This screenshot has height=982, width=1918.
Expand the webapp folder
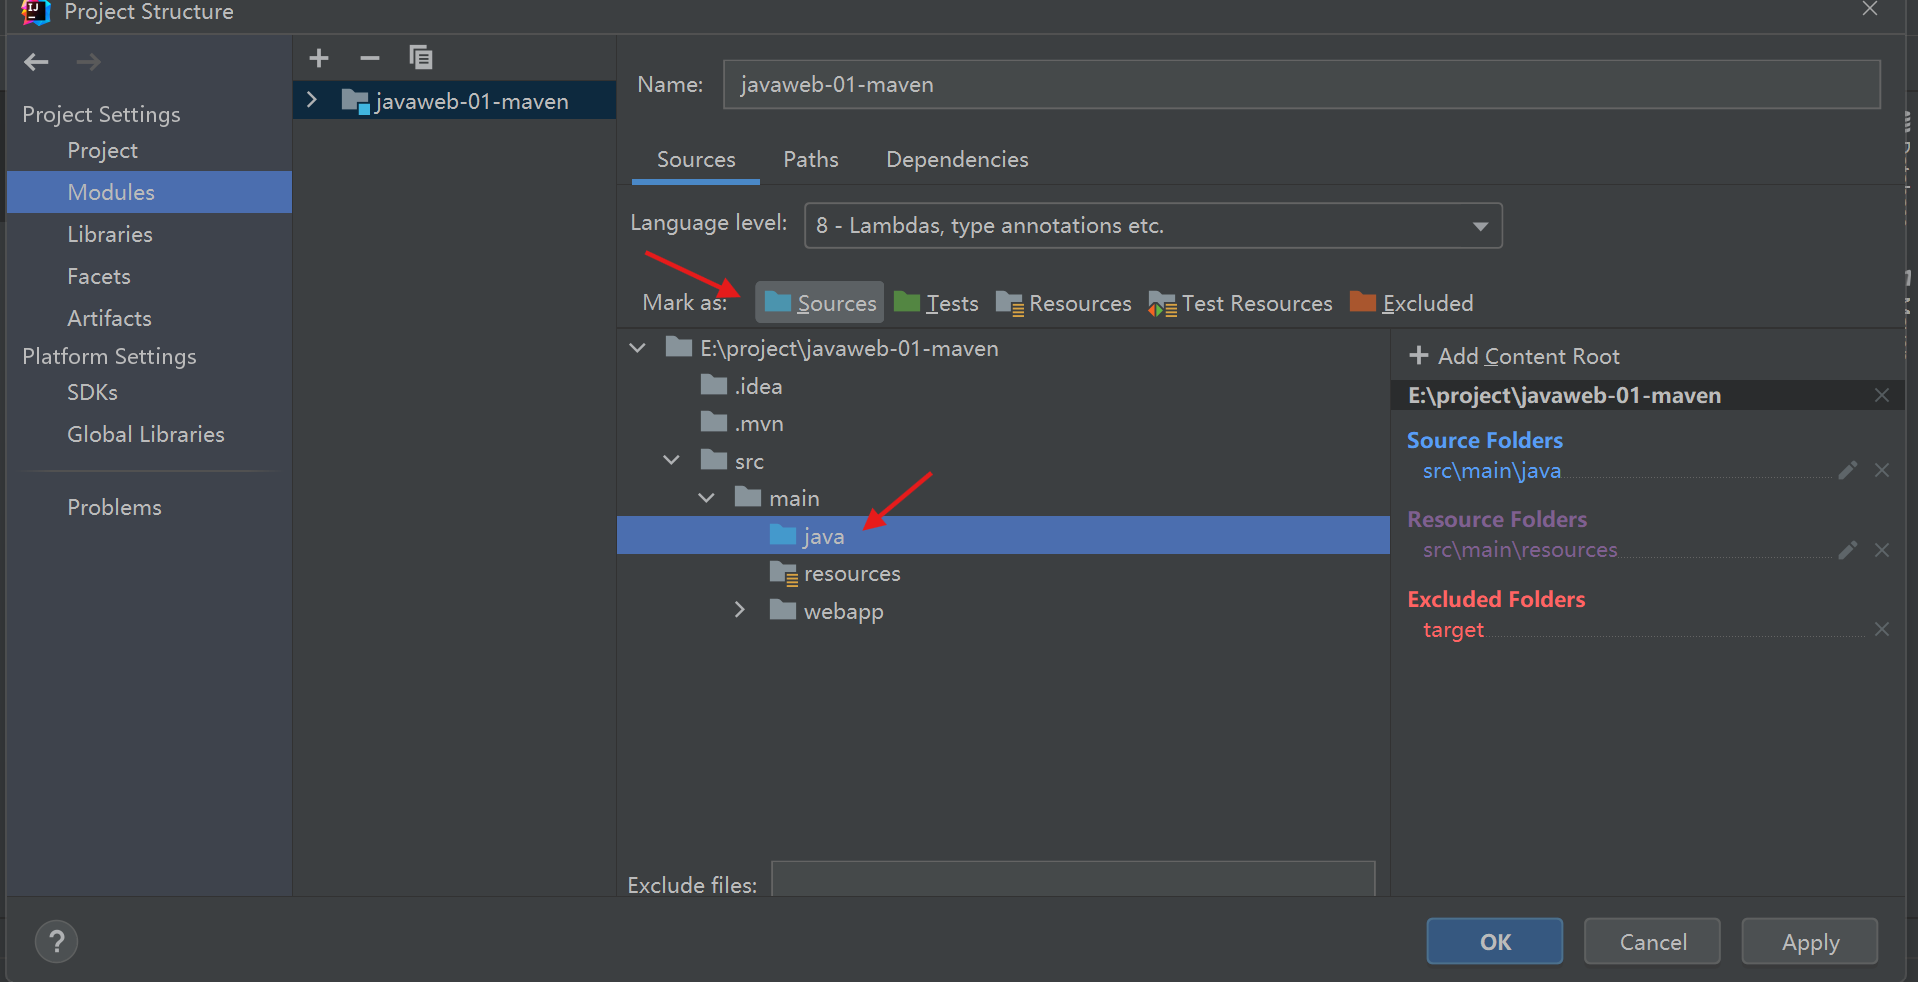click(x=740, y=610)
